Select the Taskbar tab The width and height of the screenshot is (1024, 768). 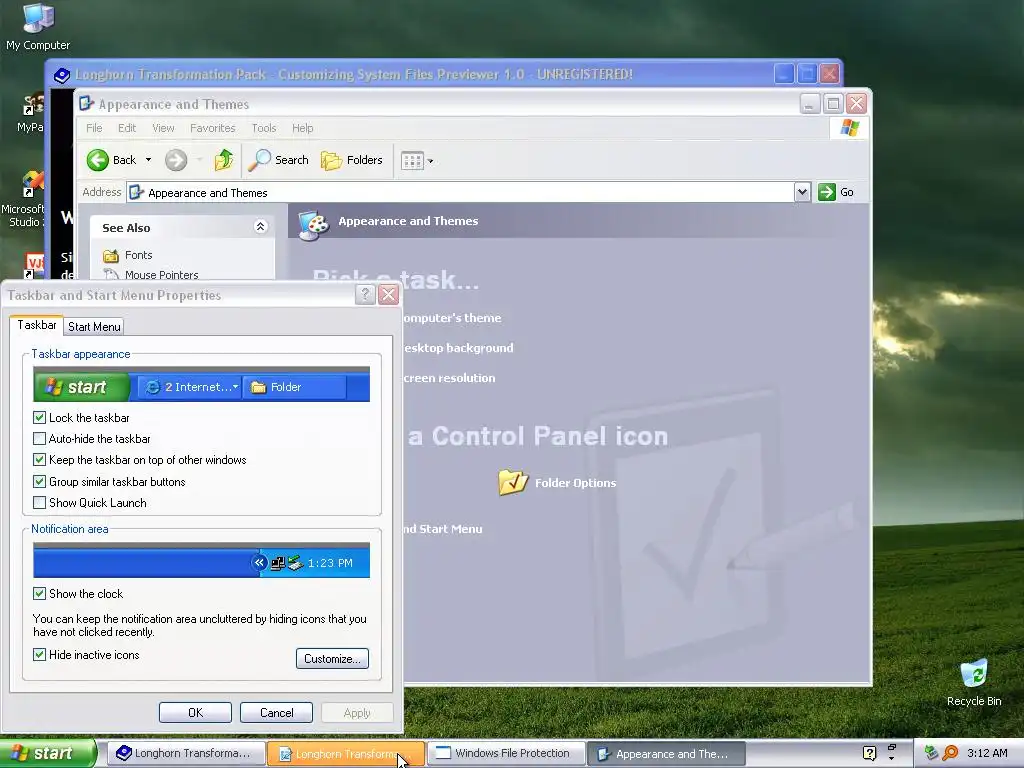point(37,325)
